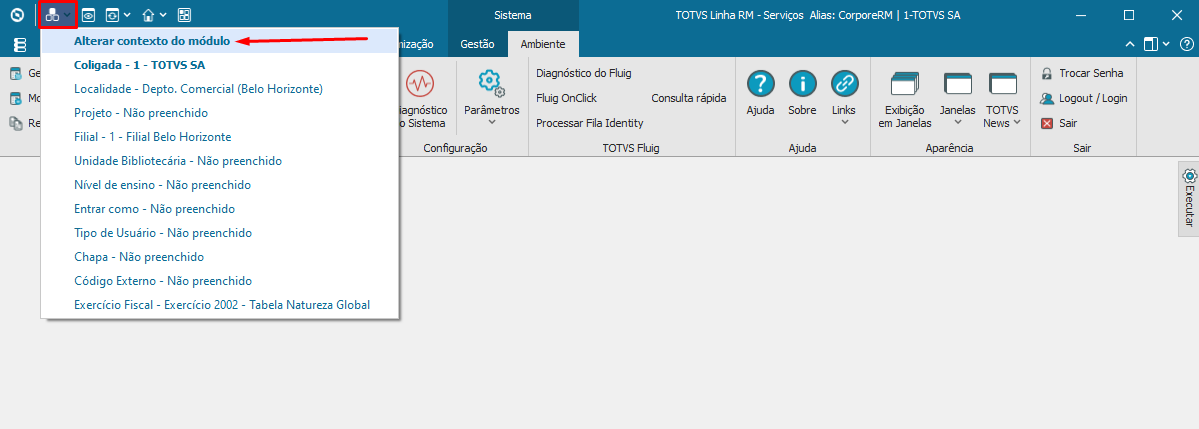The width and height of the screenshot is (1199, 429).
Task: Switch to the Ambiente ribbon tab
Action: coord(543,44)
